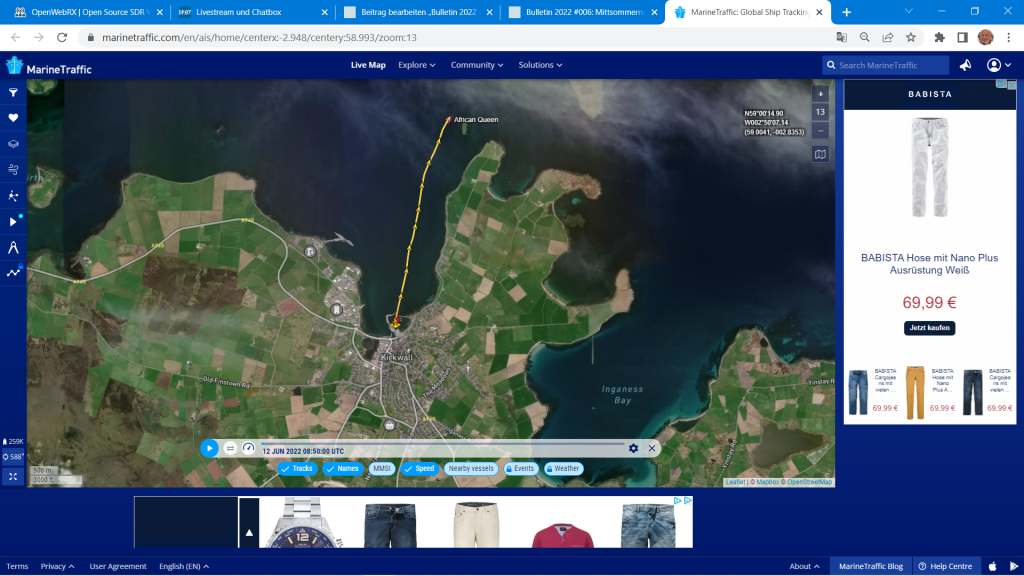Click the map type icon below zoom
The height and width of the screenshot is (576, 1024).
coord(820,154)
